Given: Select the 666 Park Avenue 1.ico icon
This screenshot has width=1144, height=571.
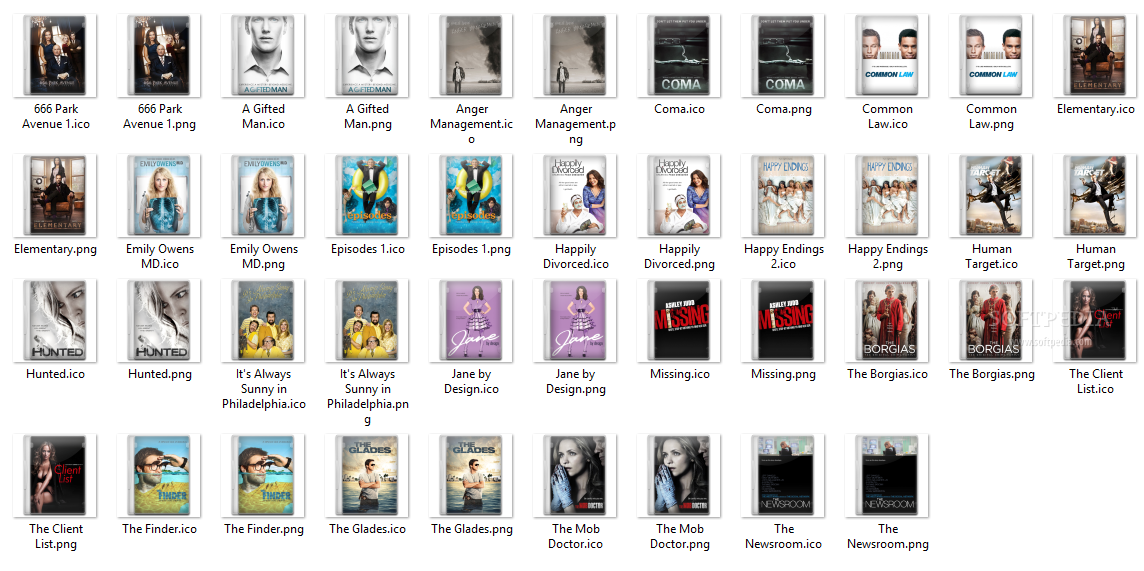Looking at the screenshot, I should (55, 55).
